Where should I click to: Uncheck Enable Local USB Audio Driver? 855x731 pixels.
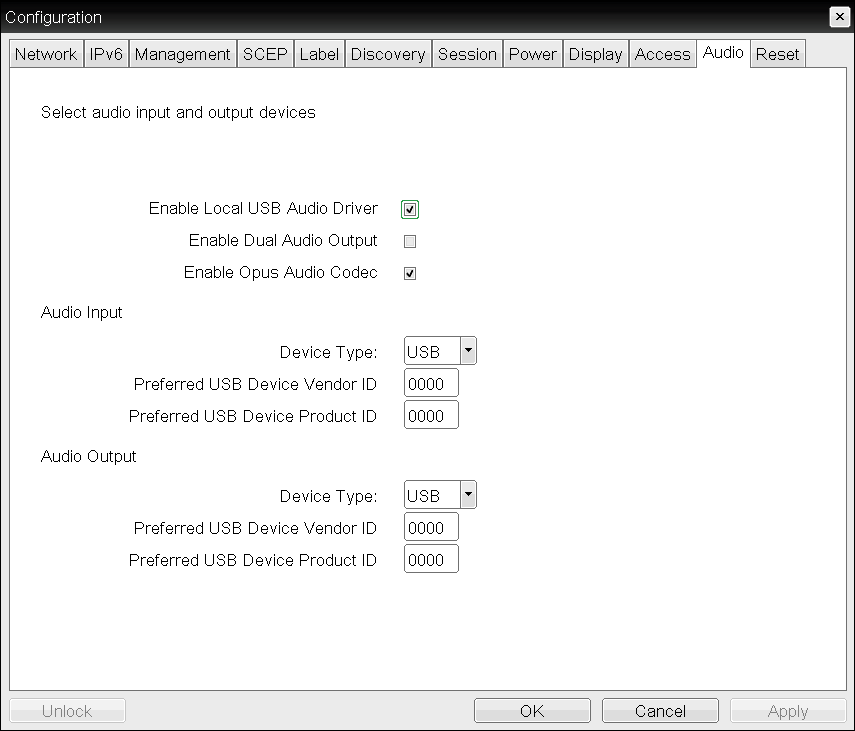tap(410, 209)
